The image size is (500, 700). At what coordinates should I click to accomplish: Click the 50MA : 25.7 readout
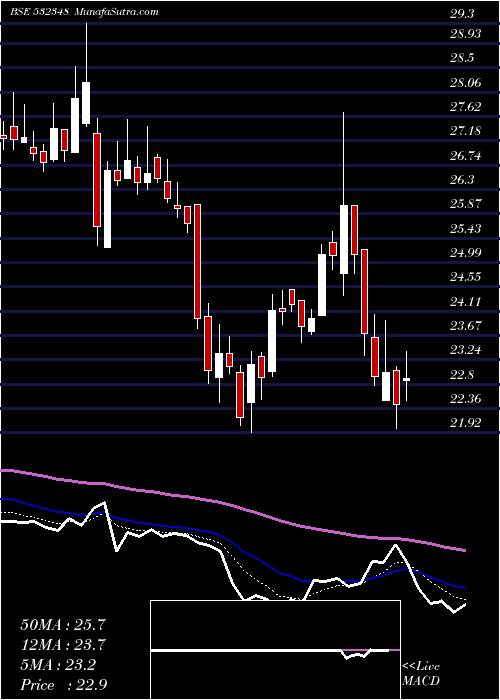point(62,625)
